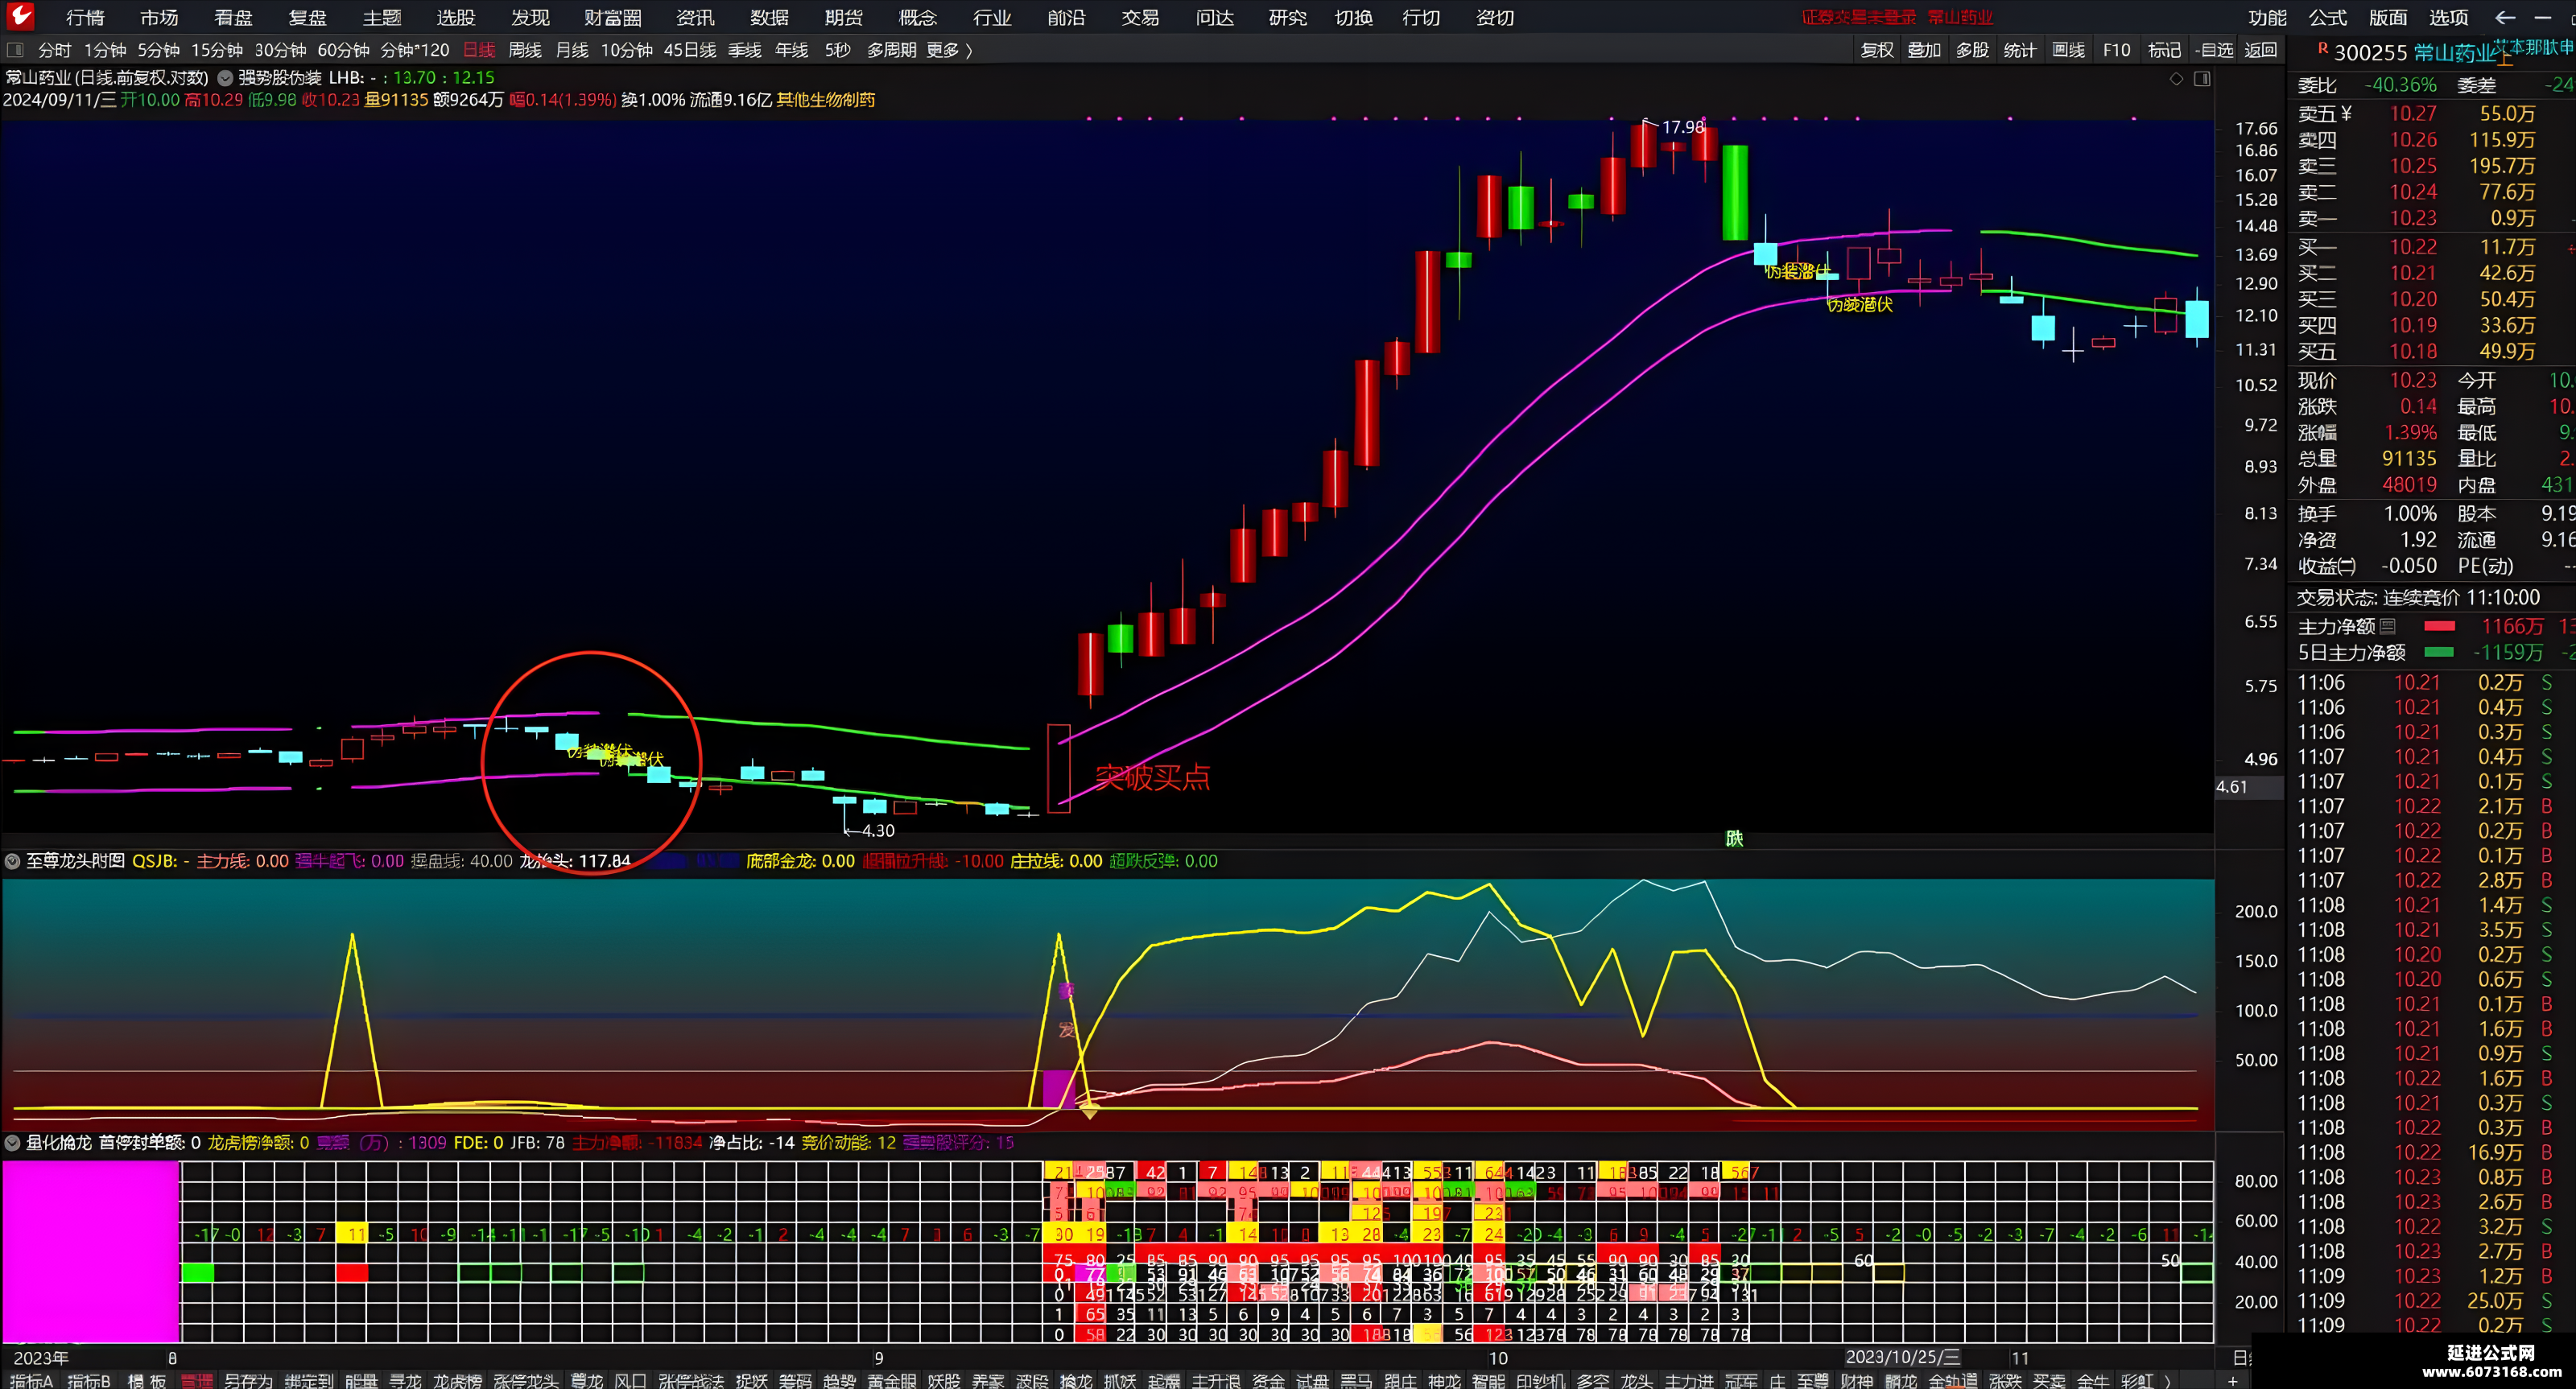Screen dimensions: 2576x1389
Task: Click the 返回 button
Action: tap(2261, 50)
